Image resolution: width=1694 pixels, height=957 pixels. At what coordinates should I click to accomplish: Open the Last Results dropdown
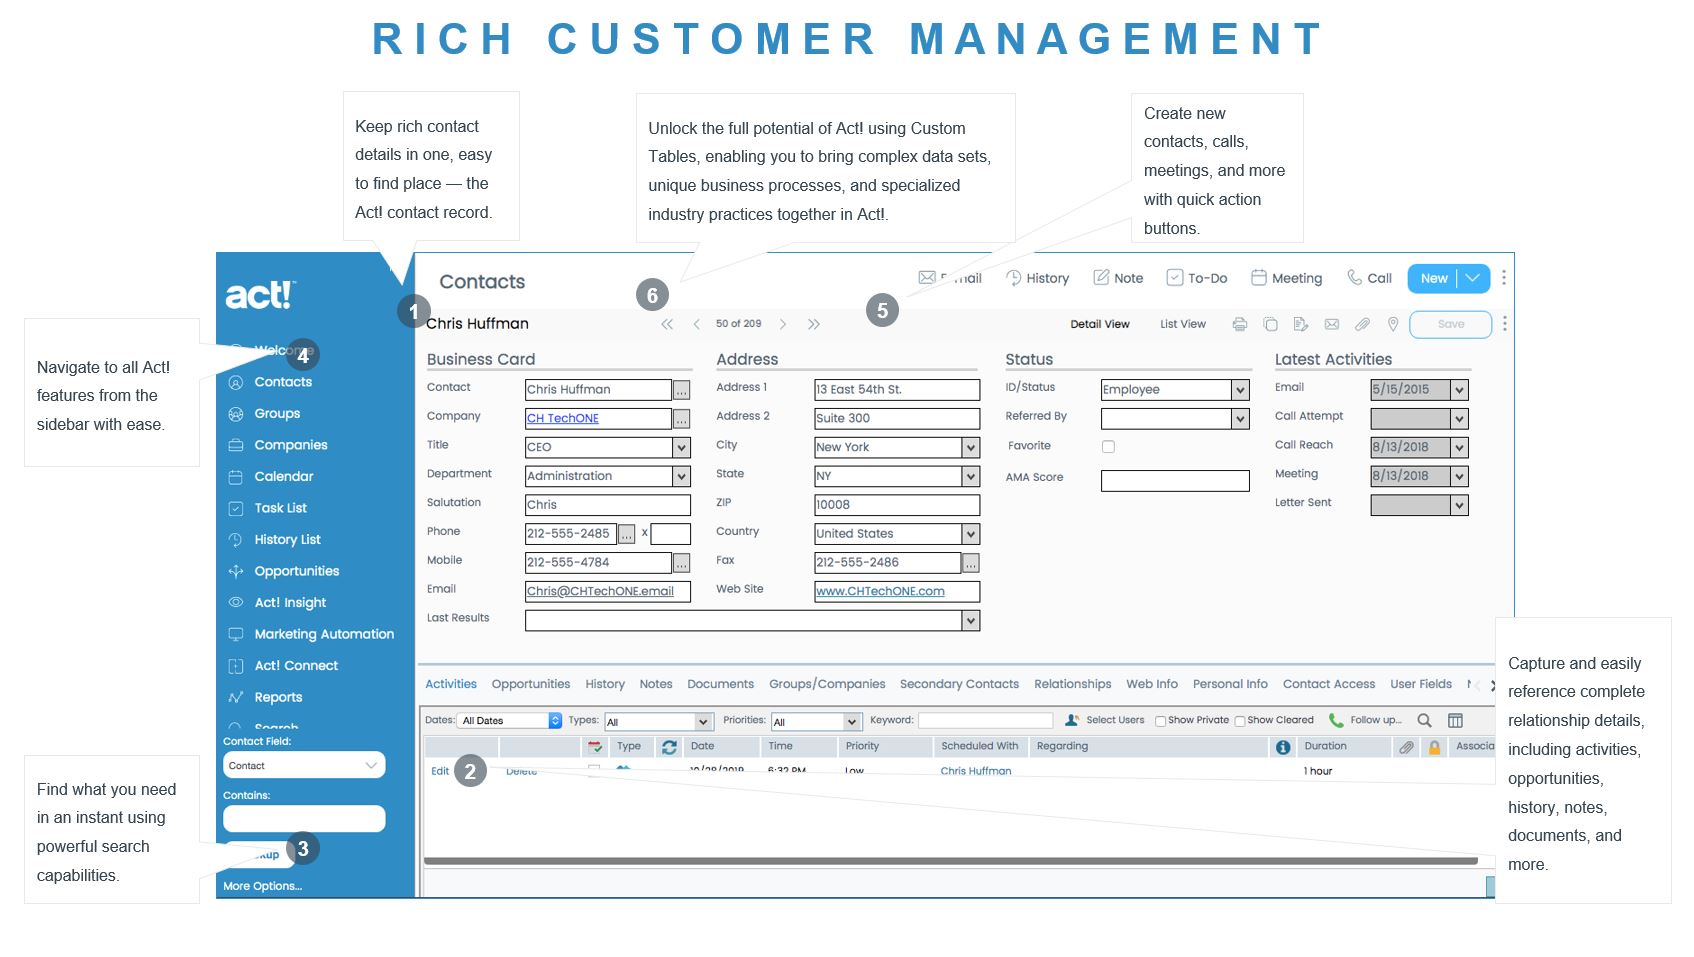(x=970, y=621)
